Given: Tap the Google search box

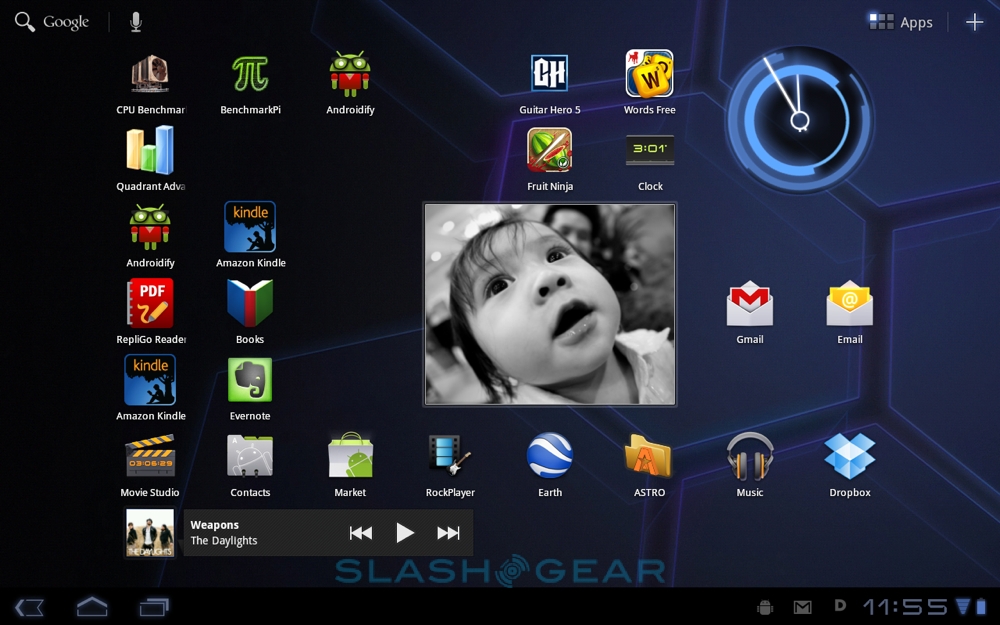Looking at the screenshot, I should [x=52, y=22].
